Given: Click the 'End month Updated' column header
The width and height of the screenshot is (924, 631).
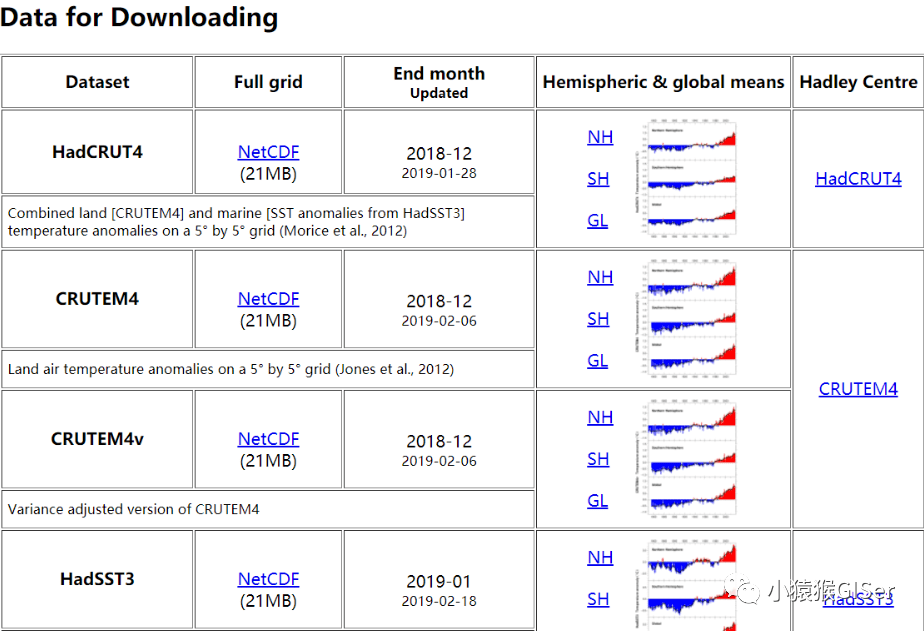Looking at the screenshot, I should (439, 82).
